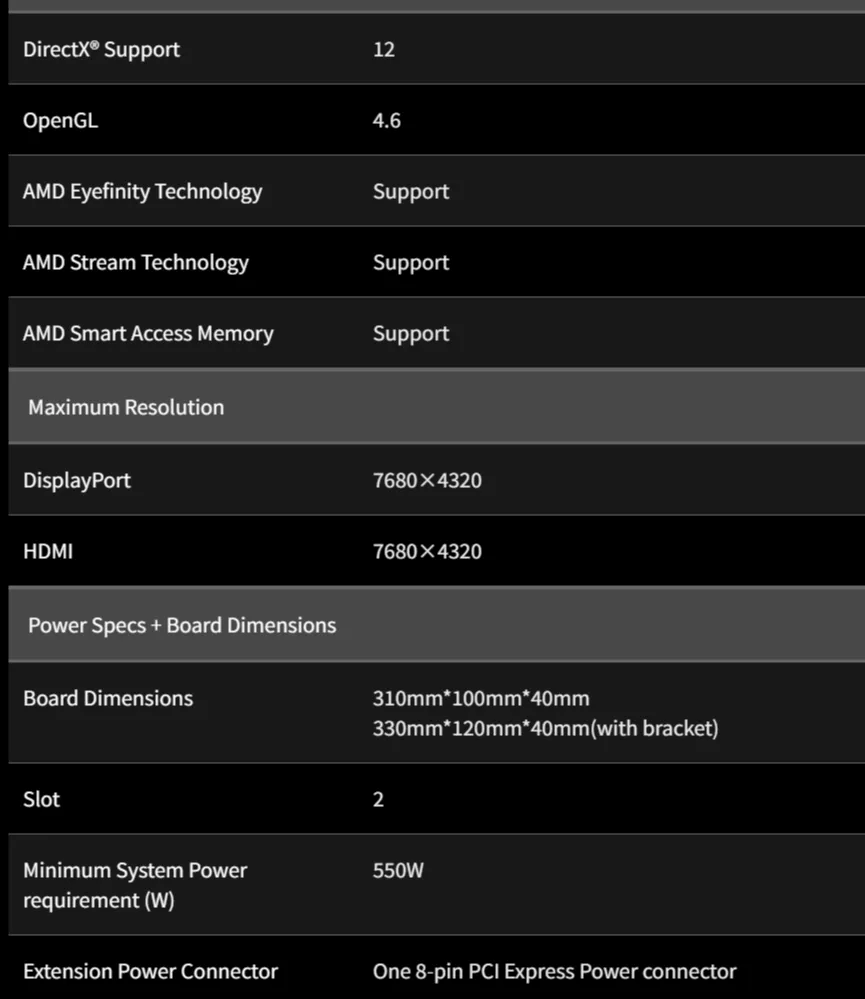The width and height of the screenshot is (865, 999).
Task: Click Support value for Smart Access Memory
Action: click(411, 334)
